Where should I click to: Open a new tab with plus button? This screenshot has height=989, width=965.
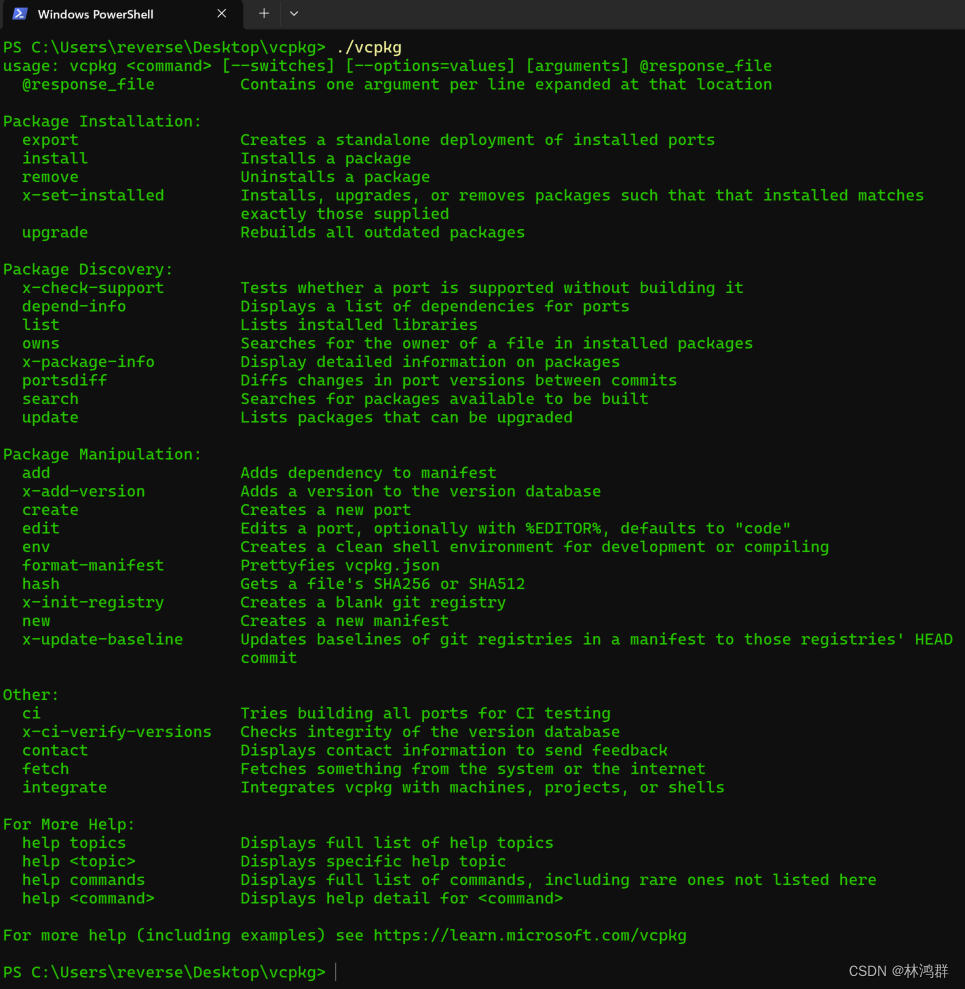click(264, 13)
